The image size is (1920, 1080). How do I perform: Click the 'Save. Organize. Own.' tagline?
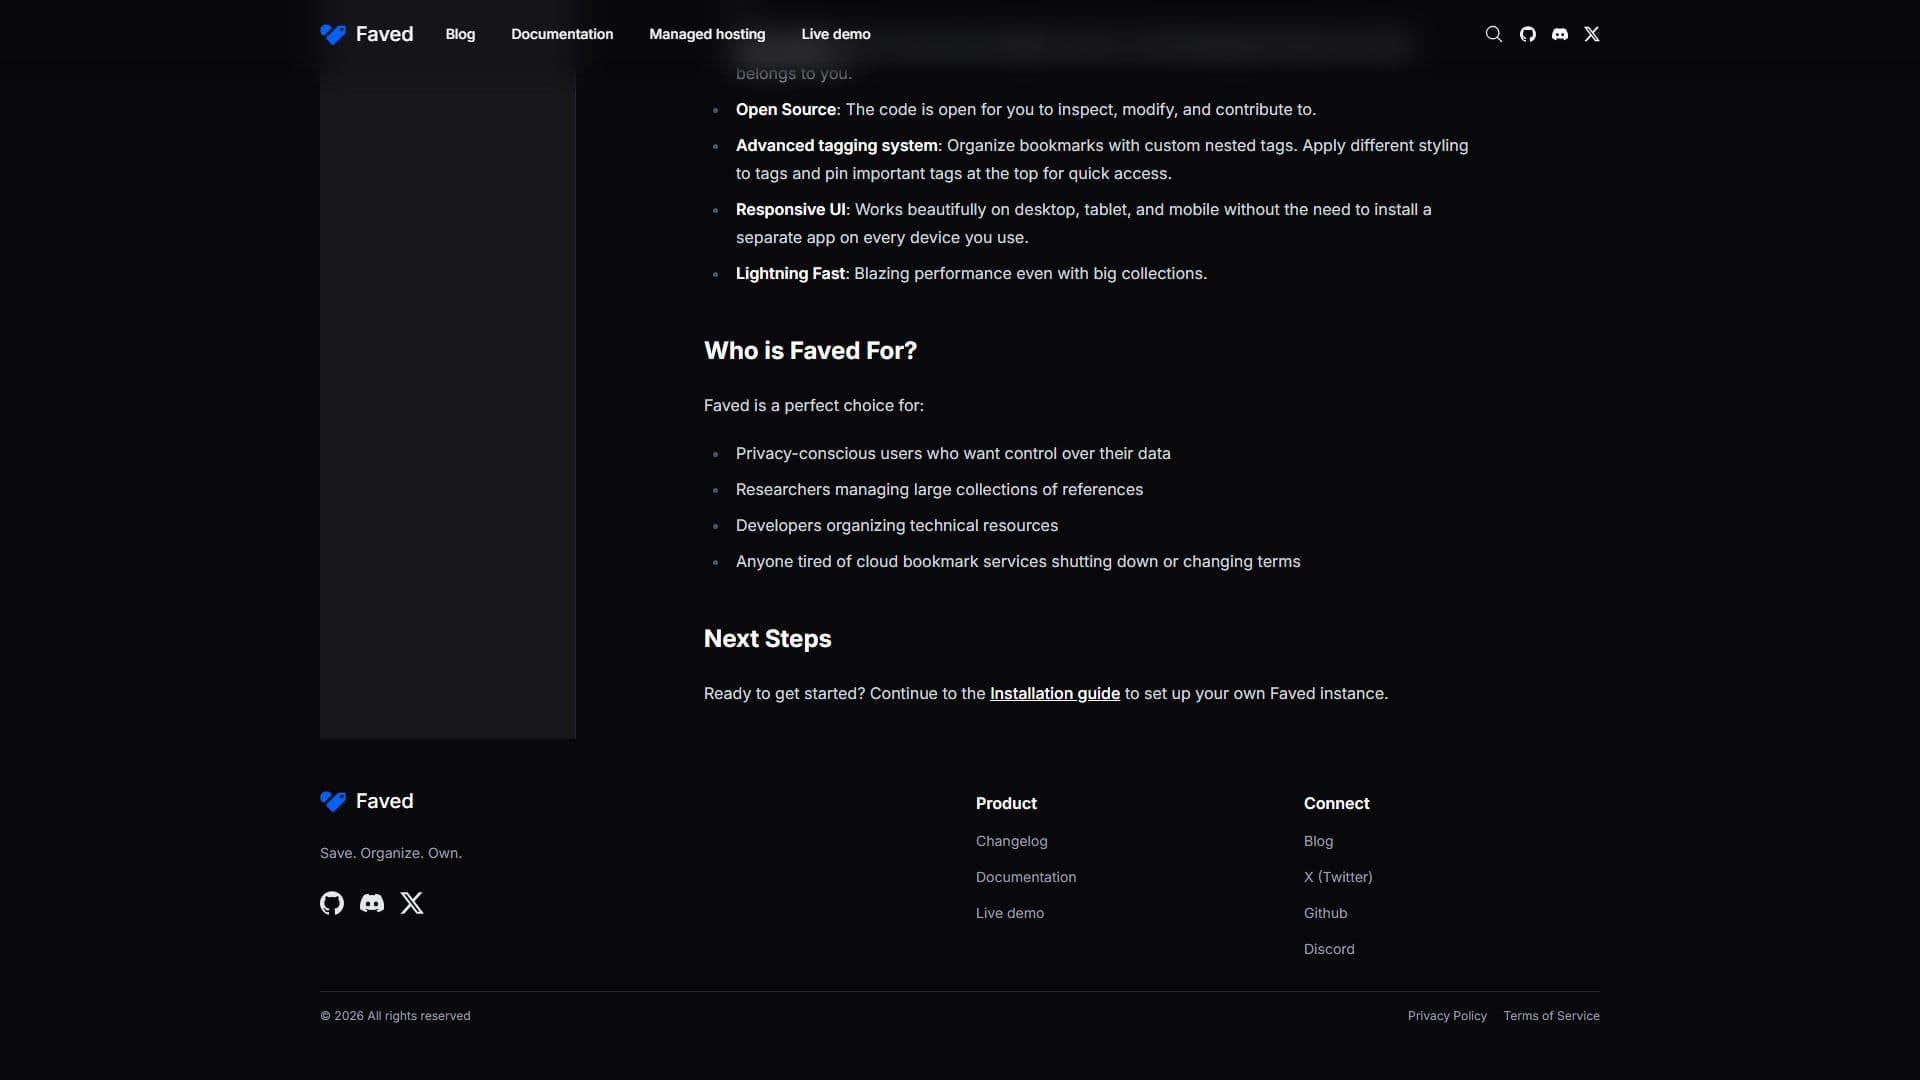click(x=390, y=853)
